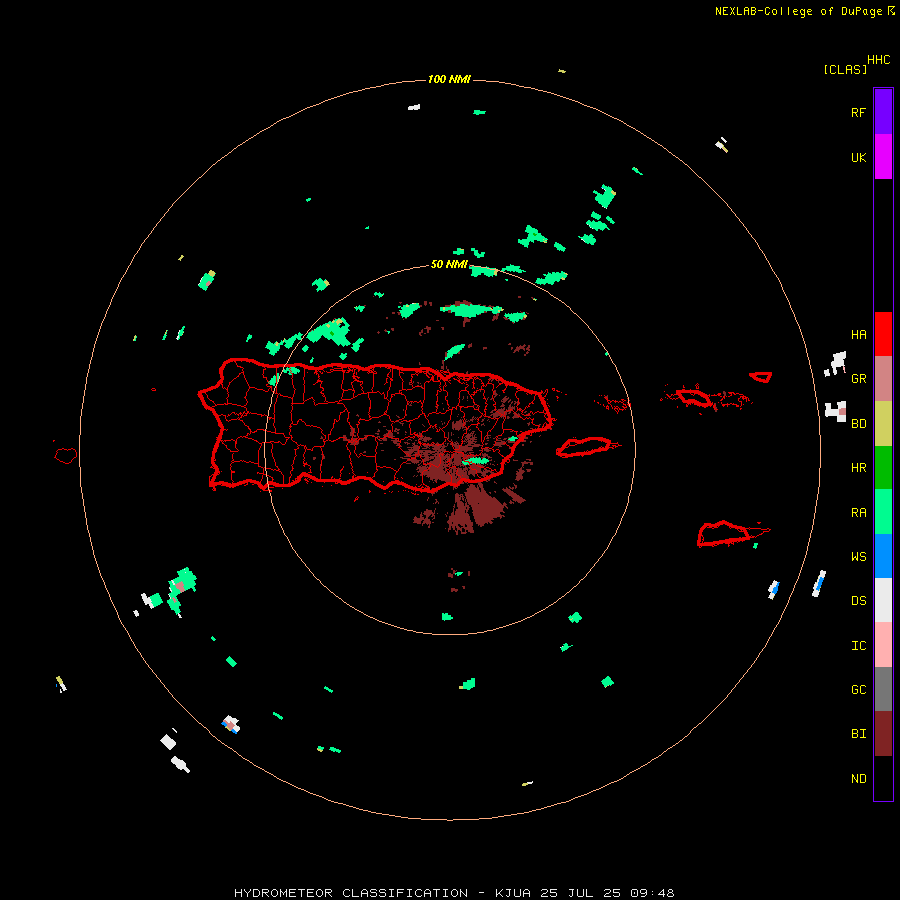
Task: Click the ND legend label
Action: [858, 778]
